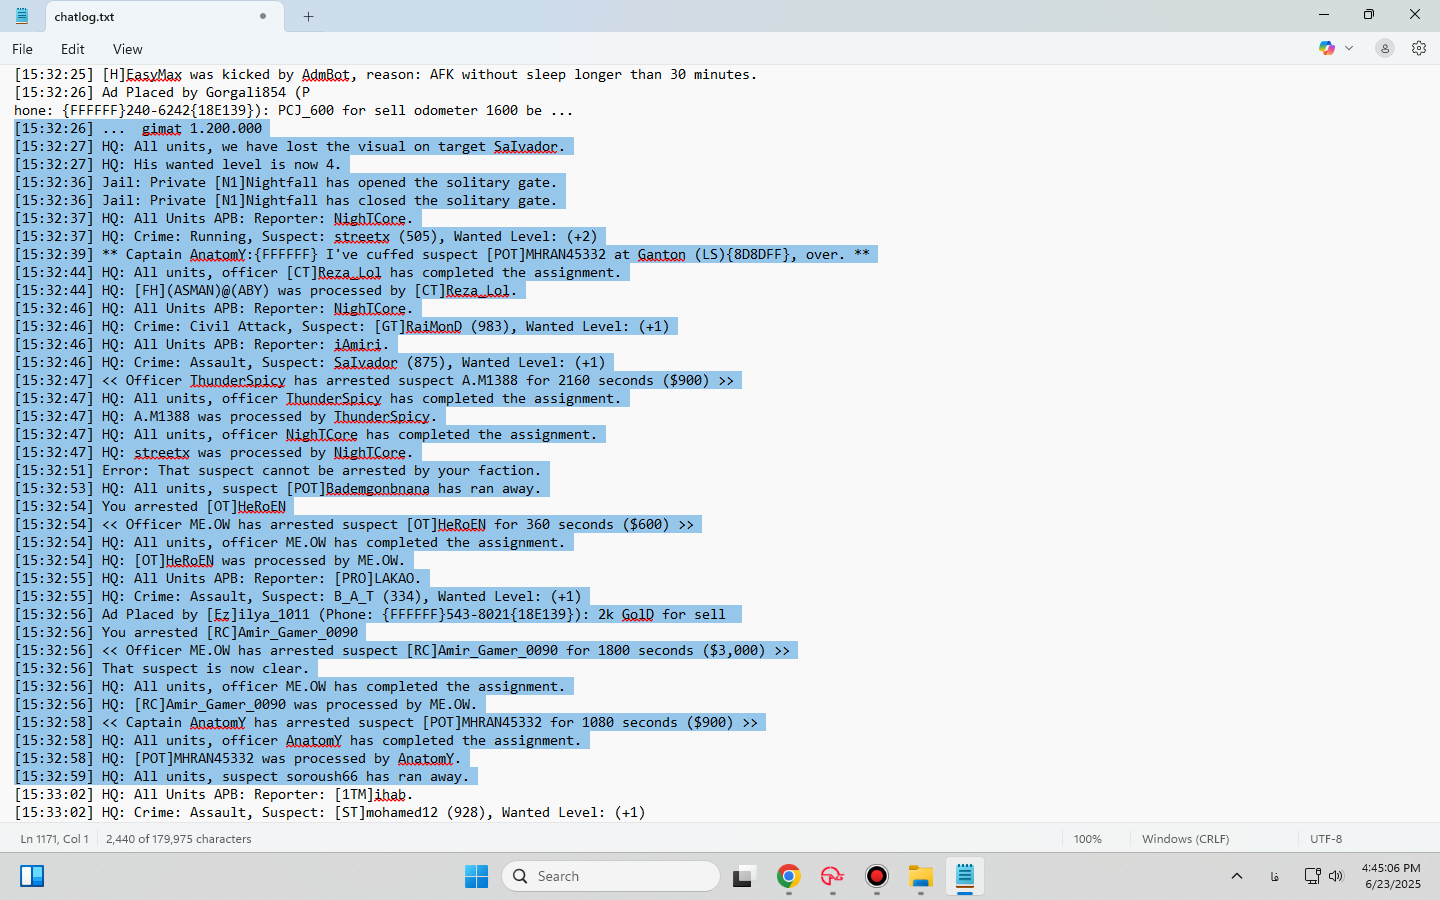Click the 'Reporter: [1TM]ihab' line

[x=214, y=794]
